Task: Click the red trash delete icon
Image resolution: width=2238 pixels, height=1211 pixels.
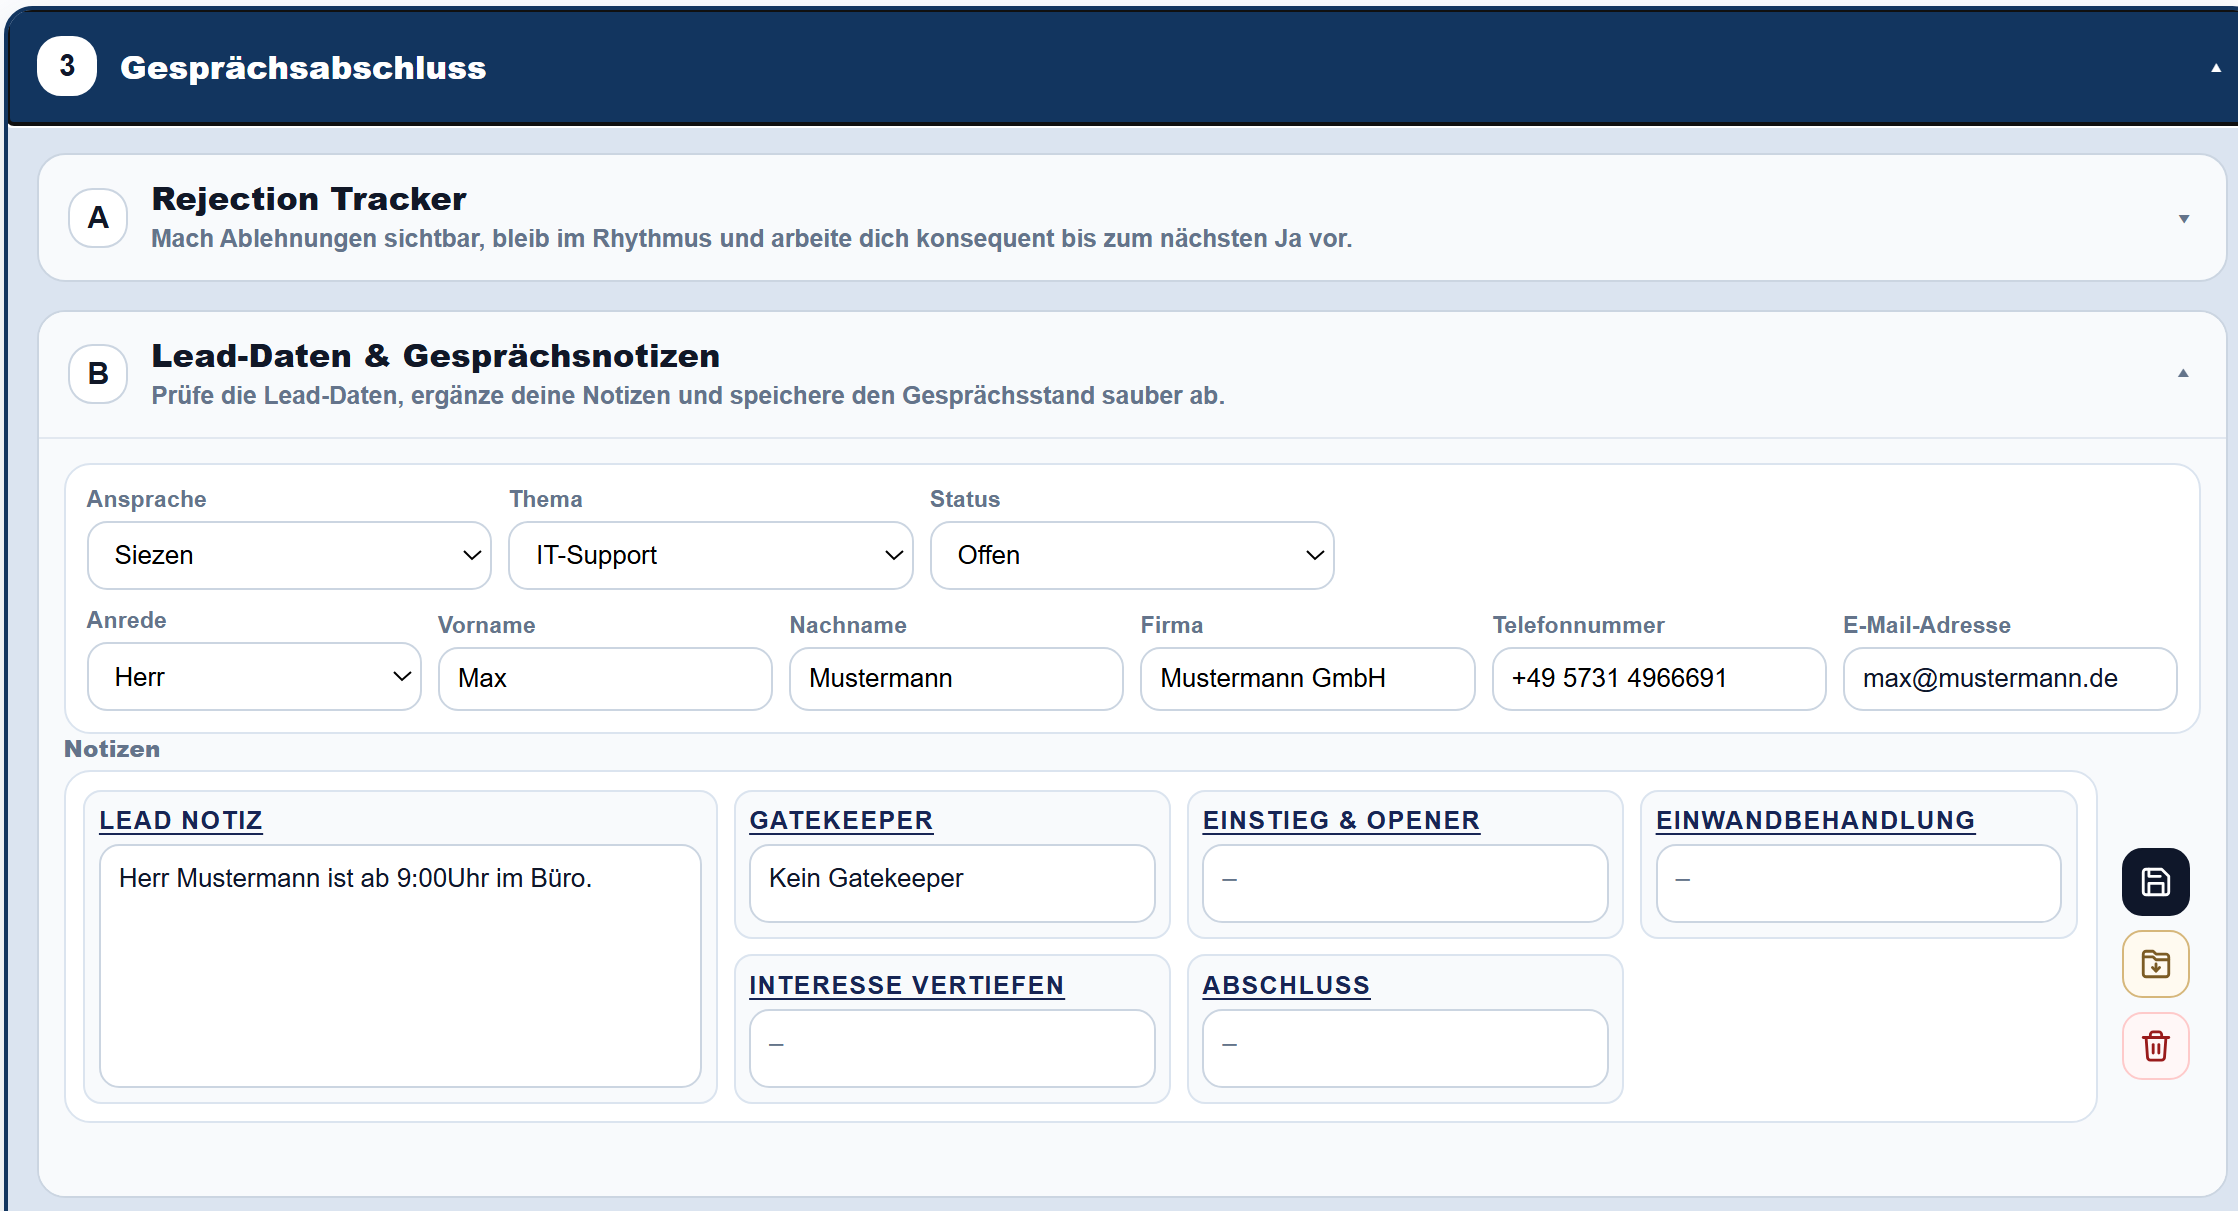Action: (x=2155, y=1046)
